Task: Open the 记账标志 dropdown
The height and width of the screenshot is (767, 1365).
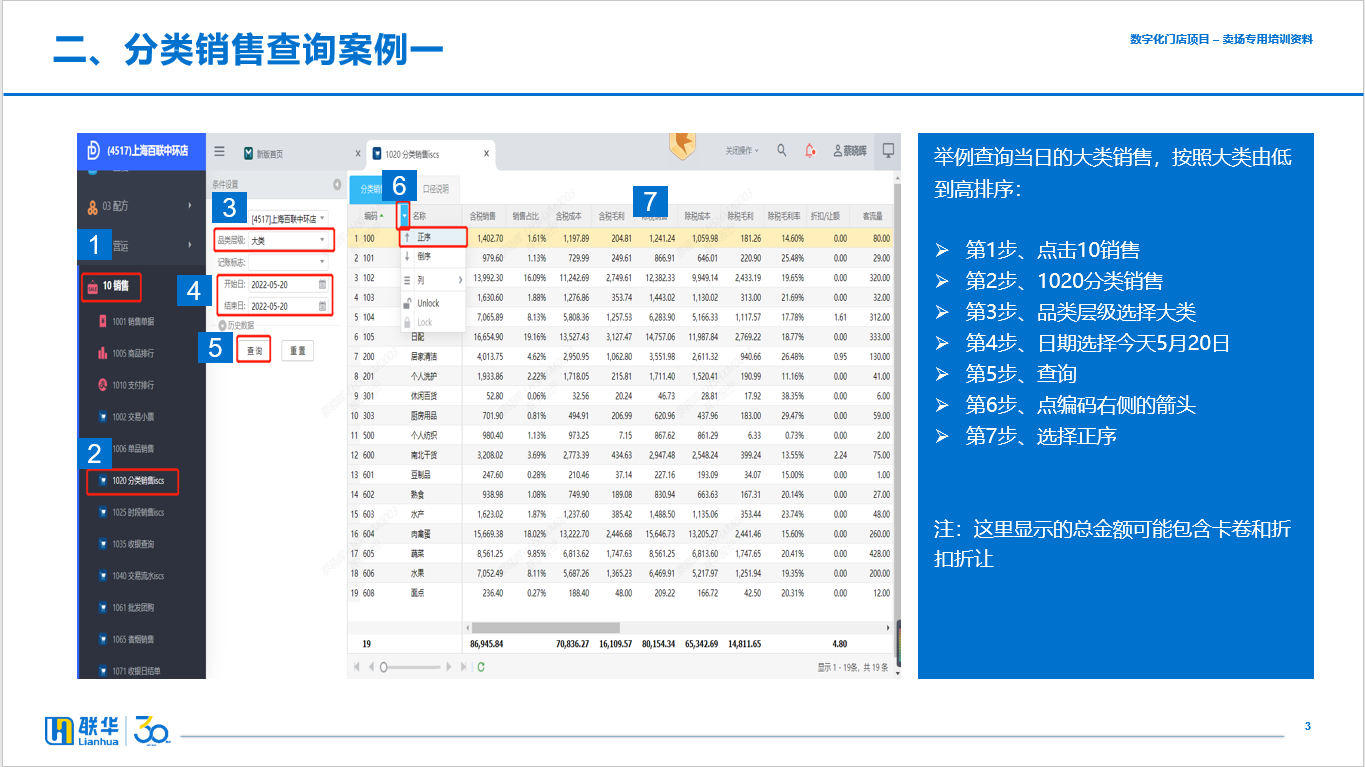Action: [289, 262]
